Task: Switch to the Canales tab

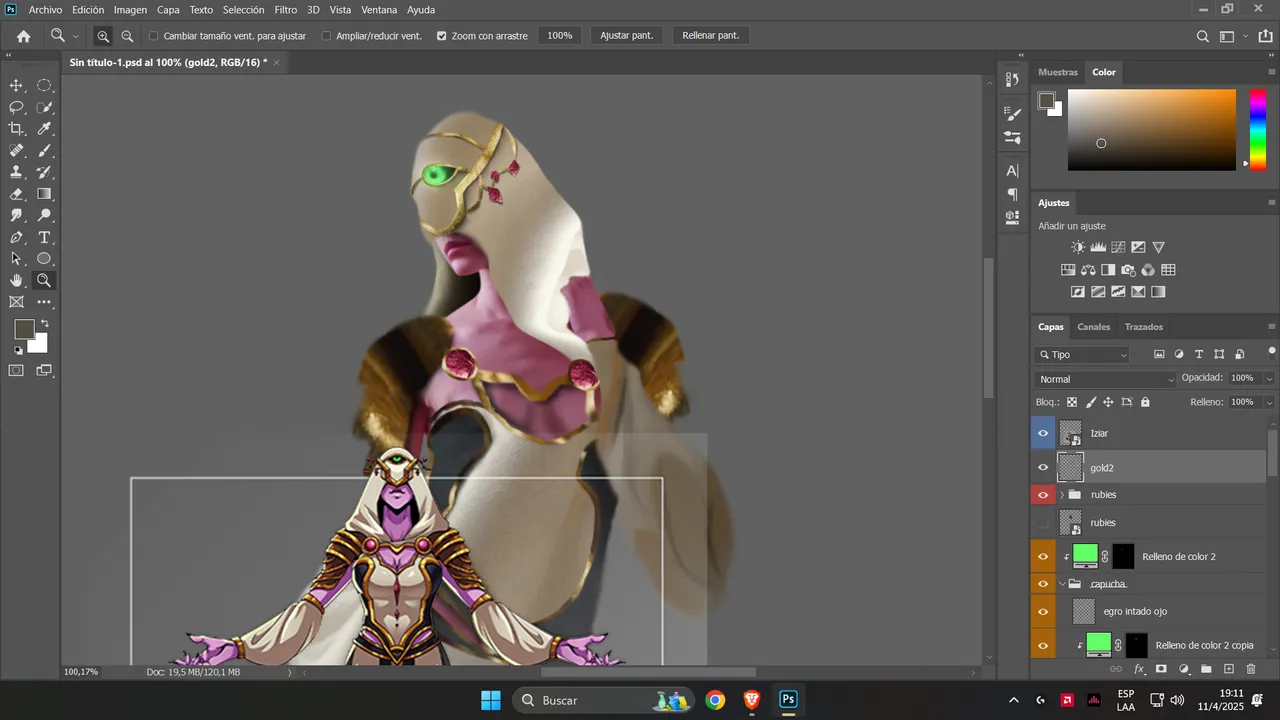Action: pyautogui.click(x=1093, y=327)
